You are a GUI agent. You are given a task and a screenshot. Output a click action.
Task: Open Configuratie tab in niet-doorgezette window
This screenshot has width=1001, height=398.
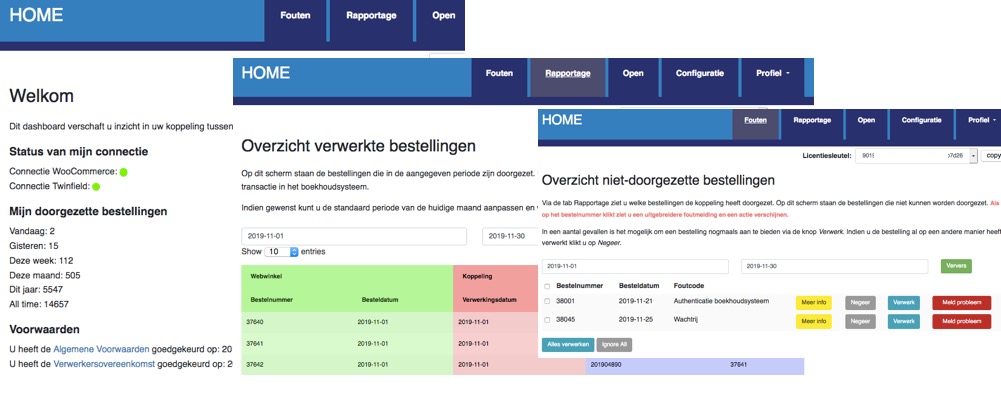tap(921, 119)
